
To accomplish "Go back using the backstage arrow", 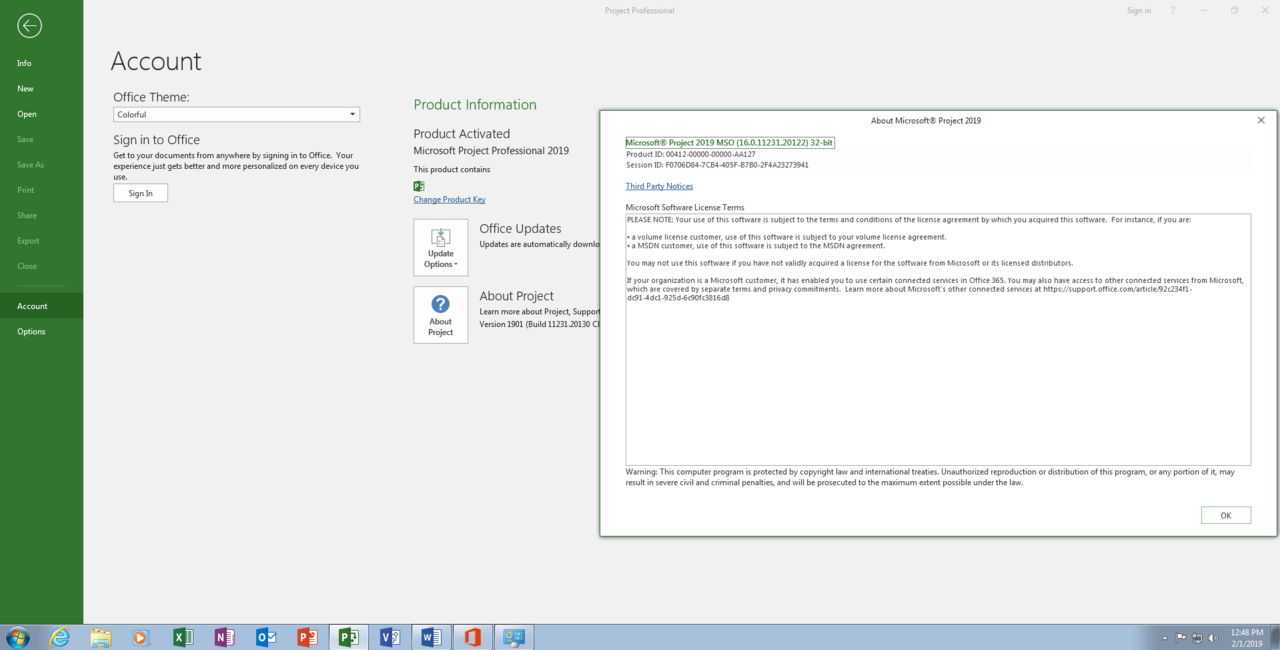I will (x=29, y=26).
